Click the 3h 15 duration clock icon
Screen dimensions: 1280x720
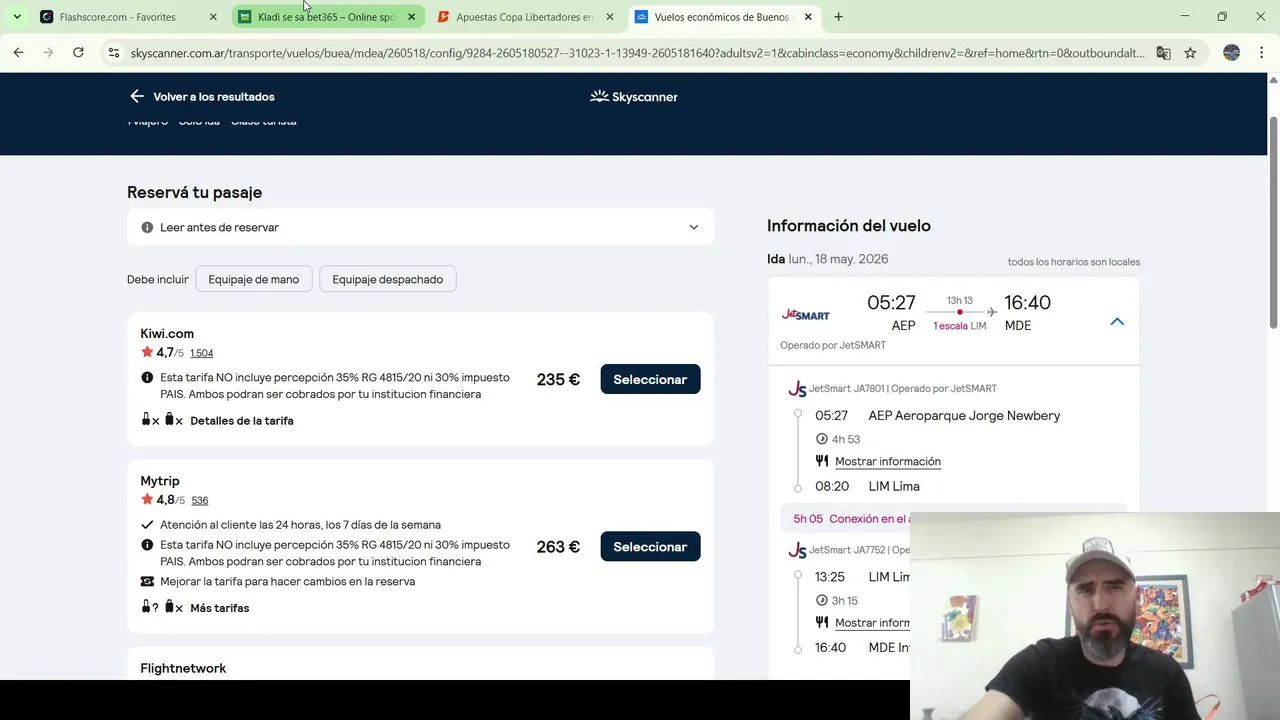coord(822,600)
